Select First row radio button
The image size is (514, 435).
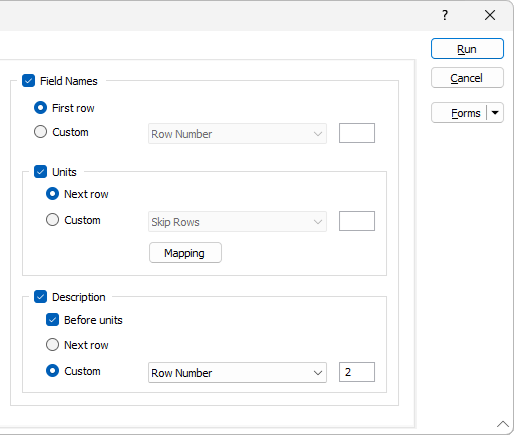pos(40,108)
